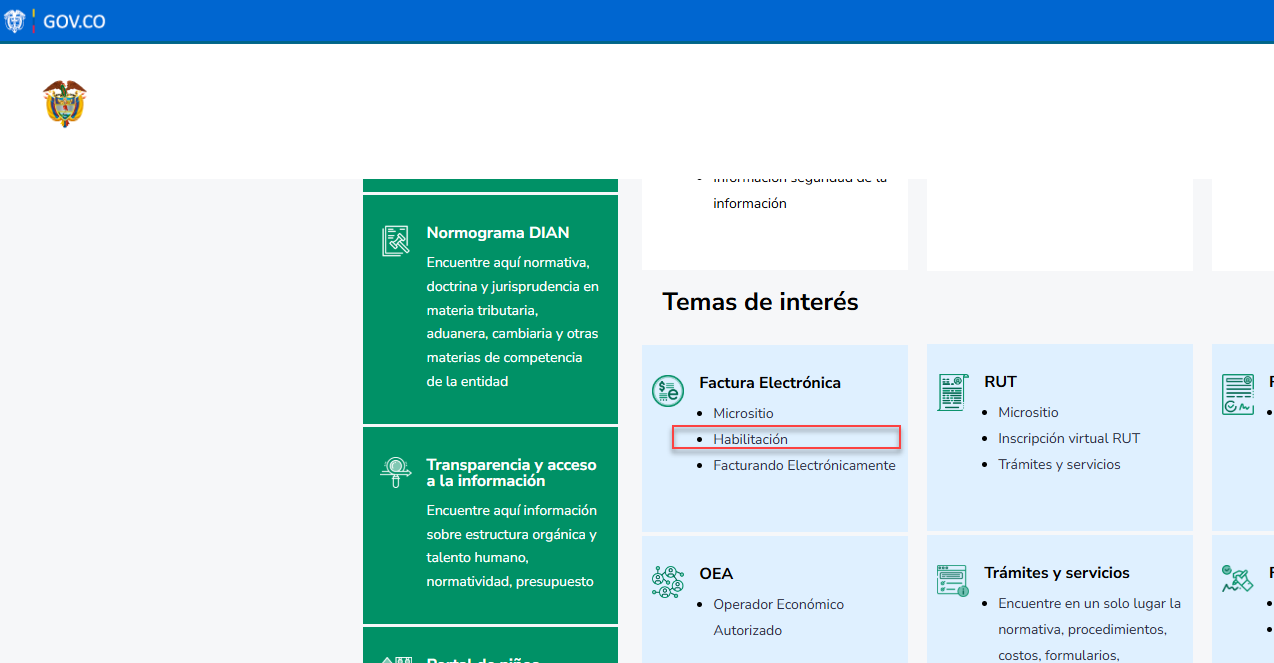The width and height of the screenshot is (1274, 663).
Task: Click the Factura Electrónica icon
Action: [668, 391]
